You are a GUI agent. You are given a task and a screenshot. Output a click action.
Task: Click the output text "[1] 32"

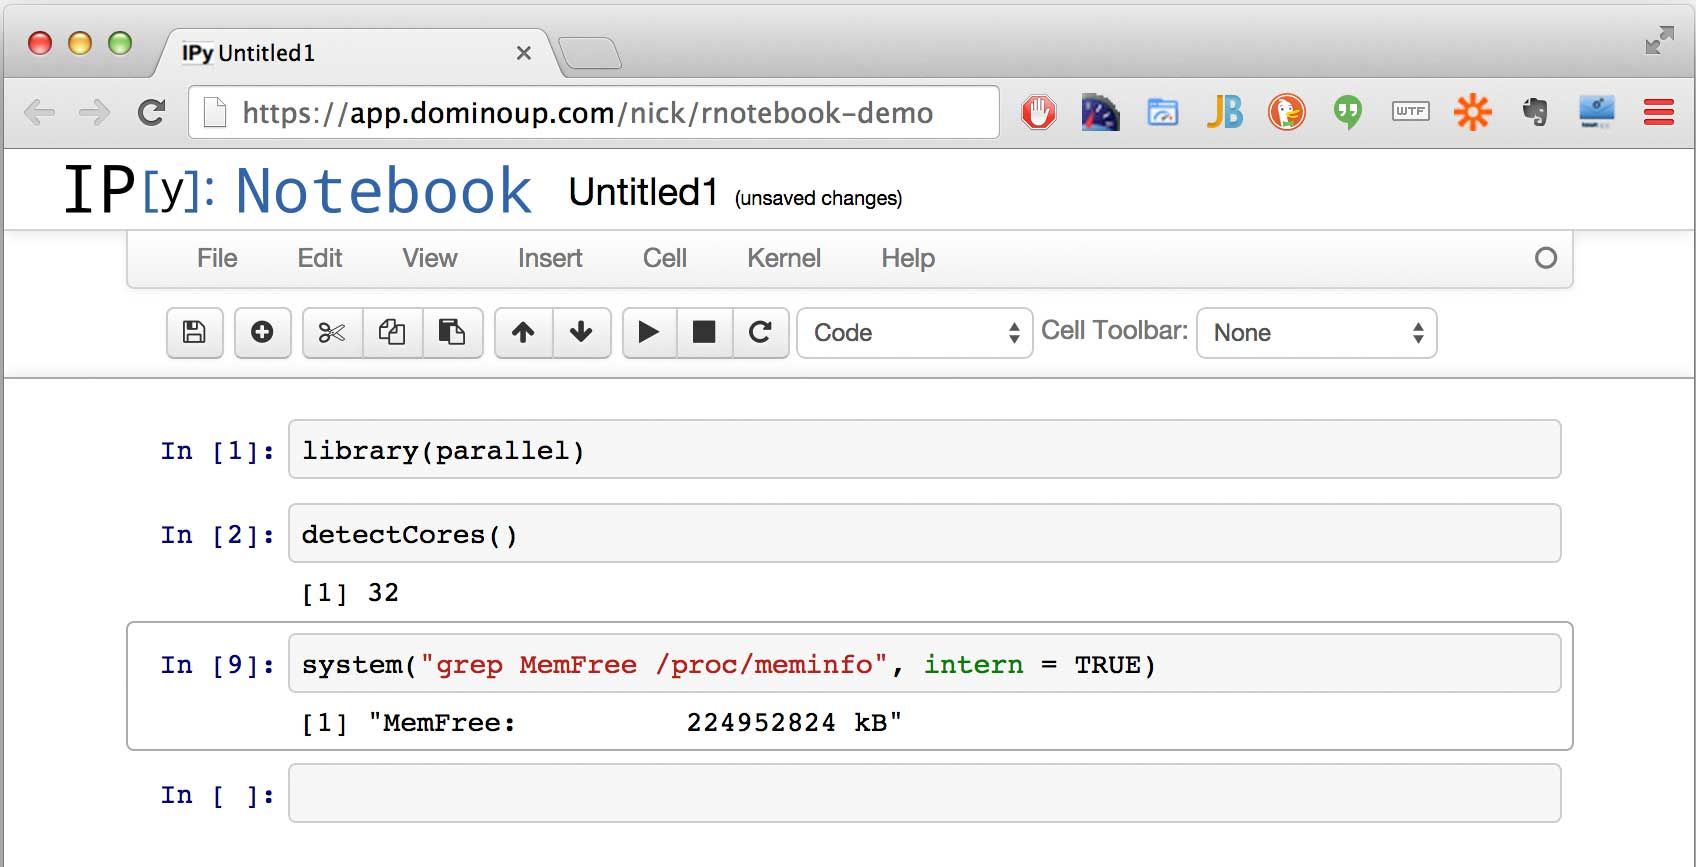[350, 593]
